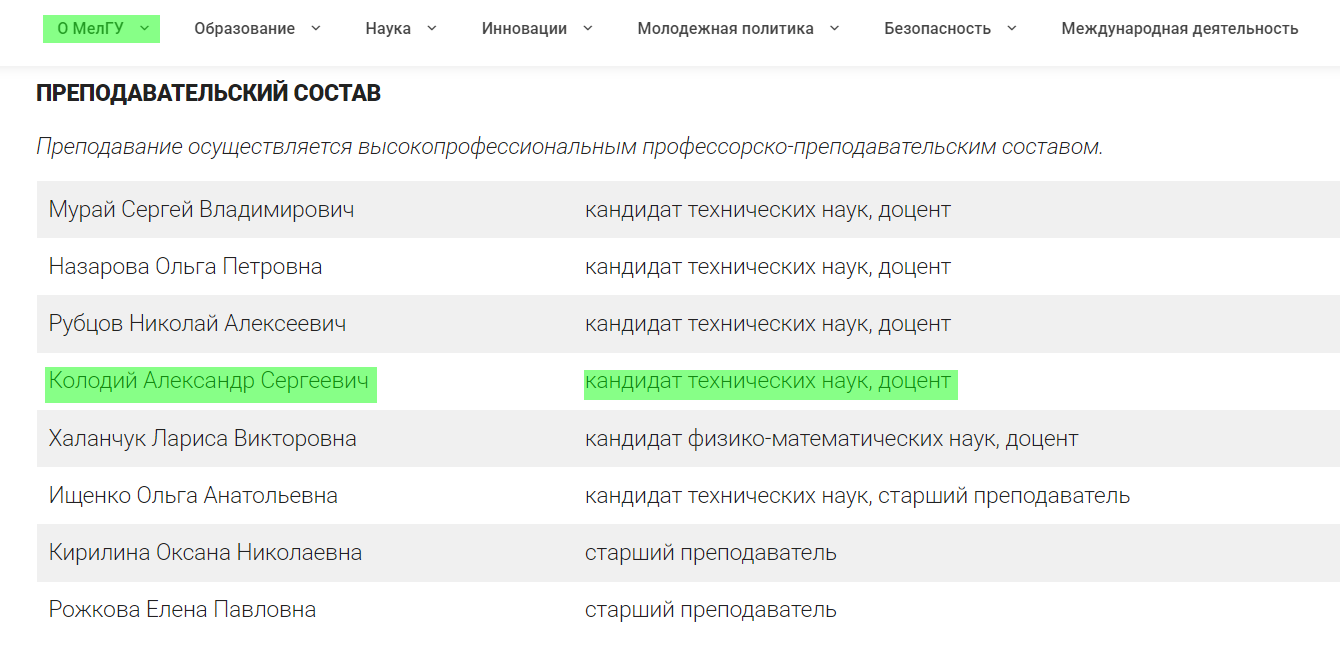This screenshot has height=667, width=1340.
Task: Expand the О МелГУ dropdown chevron
Action: coord(146,28)
